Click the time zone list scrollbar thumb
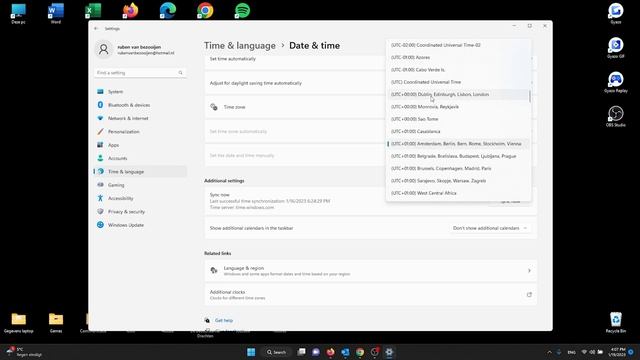The height and width of the screenshot is (360, 640). click(x=530, y=97)
